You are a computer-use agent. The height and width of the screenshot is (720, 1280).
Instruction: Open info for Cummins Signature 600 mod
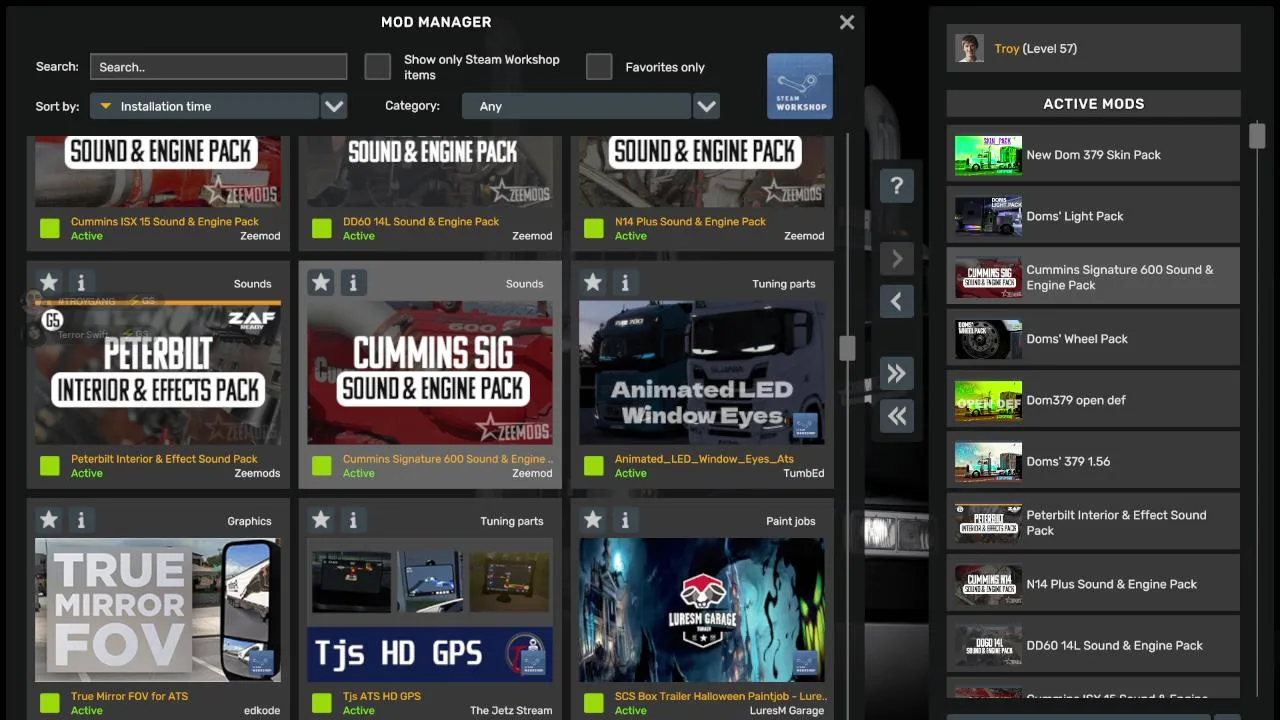coord(353,283)
